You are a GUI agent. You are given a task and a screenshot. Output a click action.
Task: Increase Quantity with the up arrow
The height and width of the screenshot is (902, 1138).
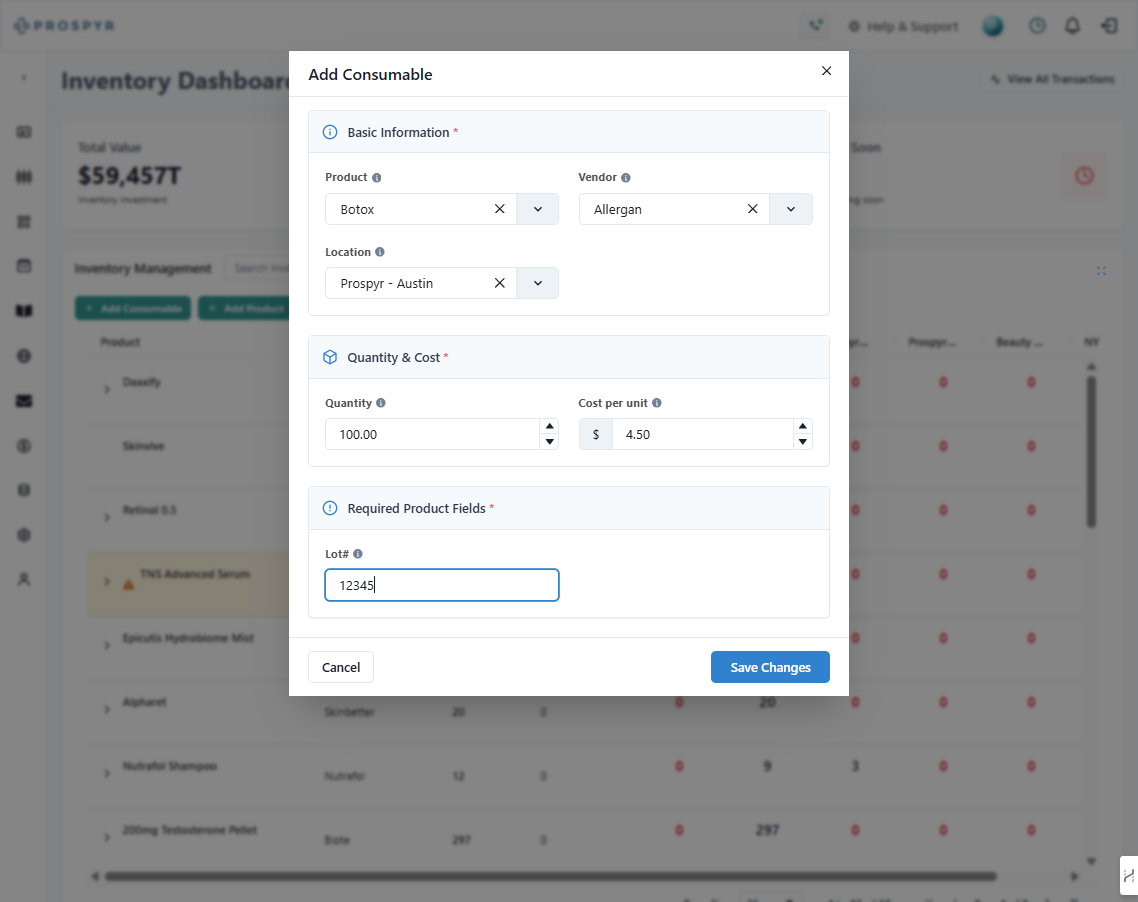coord(549,426)
